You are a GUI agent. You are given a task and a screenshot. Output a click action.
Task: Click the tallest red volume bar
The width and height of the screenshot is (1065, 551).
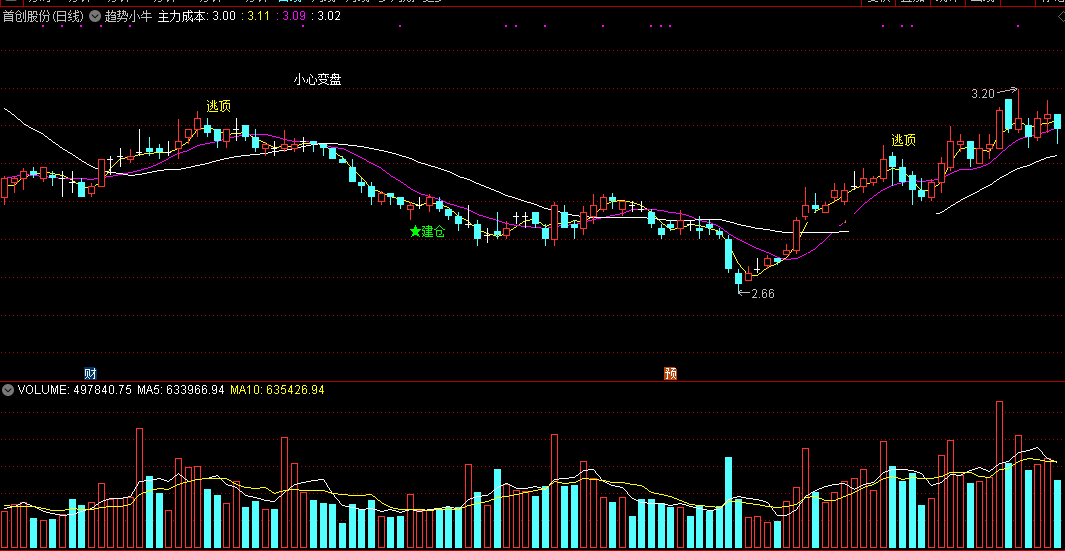(x=999, y=475)
